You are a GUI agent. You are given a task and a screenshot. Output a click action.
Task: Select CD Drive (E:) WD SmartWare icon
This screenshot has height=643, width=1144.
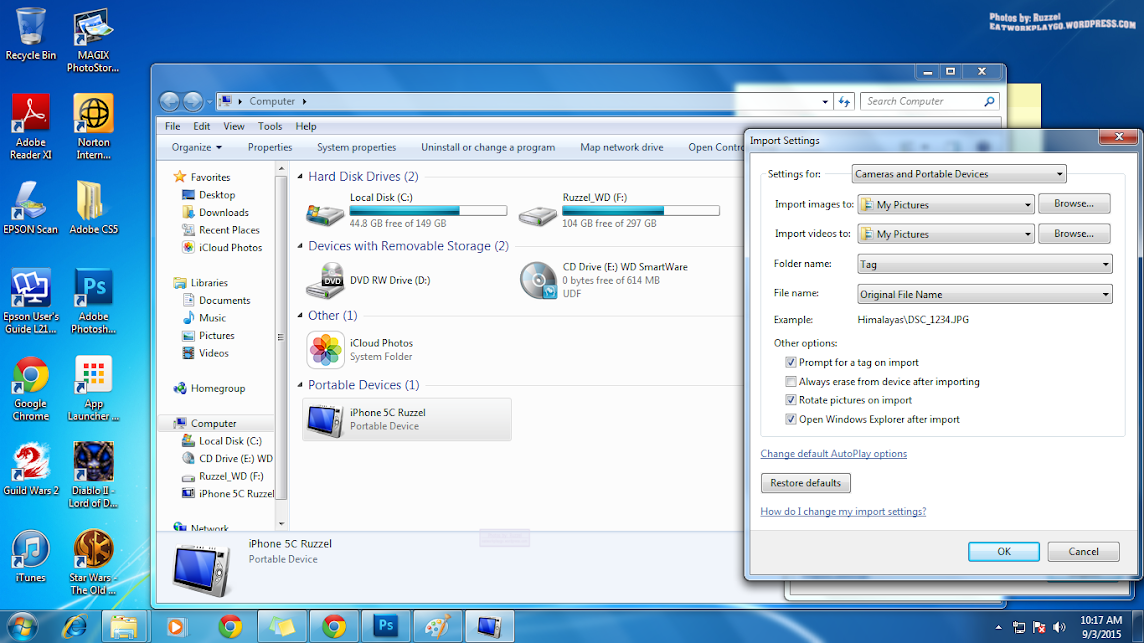538,280
